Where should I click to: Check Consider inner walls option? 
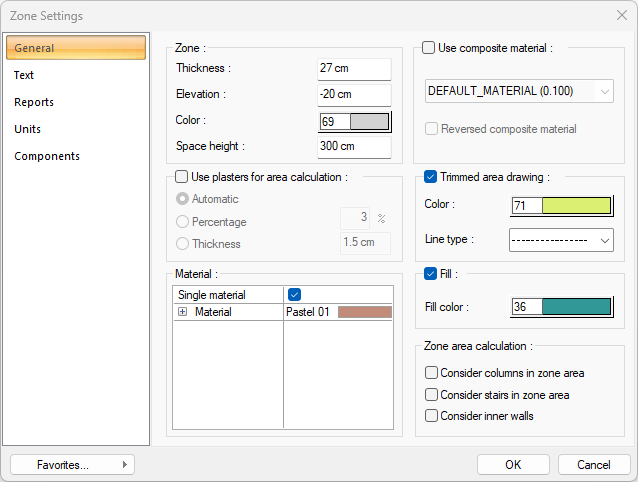(x=431, y=416)
